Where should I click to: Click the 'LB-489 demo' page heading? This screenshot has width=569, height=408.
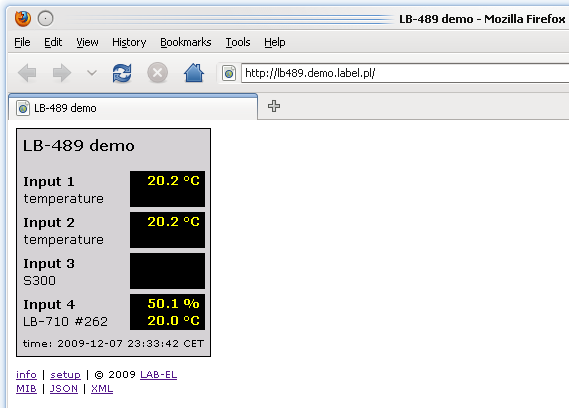79,146
